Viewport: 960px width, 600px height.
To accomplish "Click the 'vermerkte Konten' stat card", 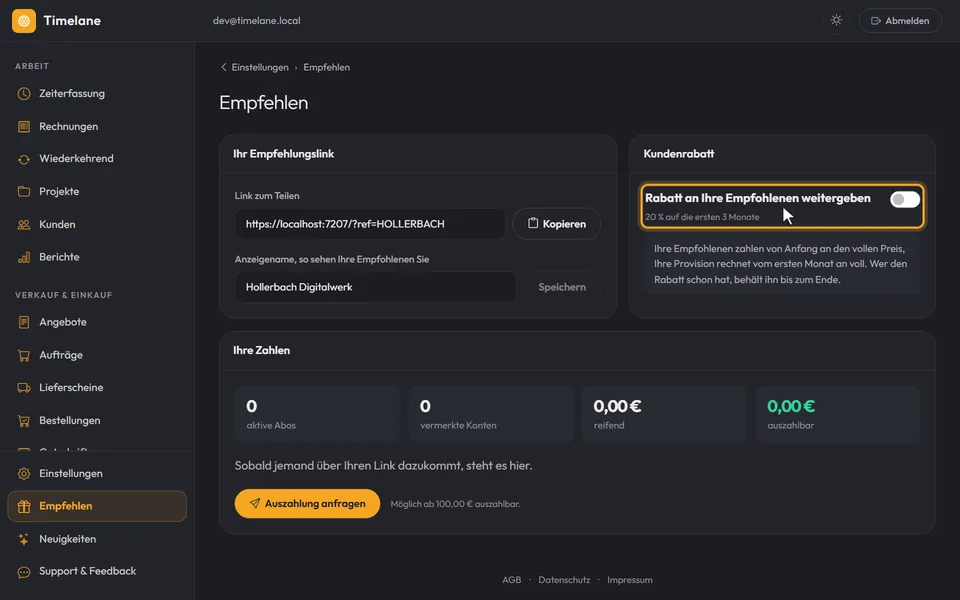I will 491,414.
